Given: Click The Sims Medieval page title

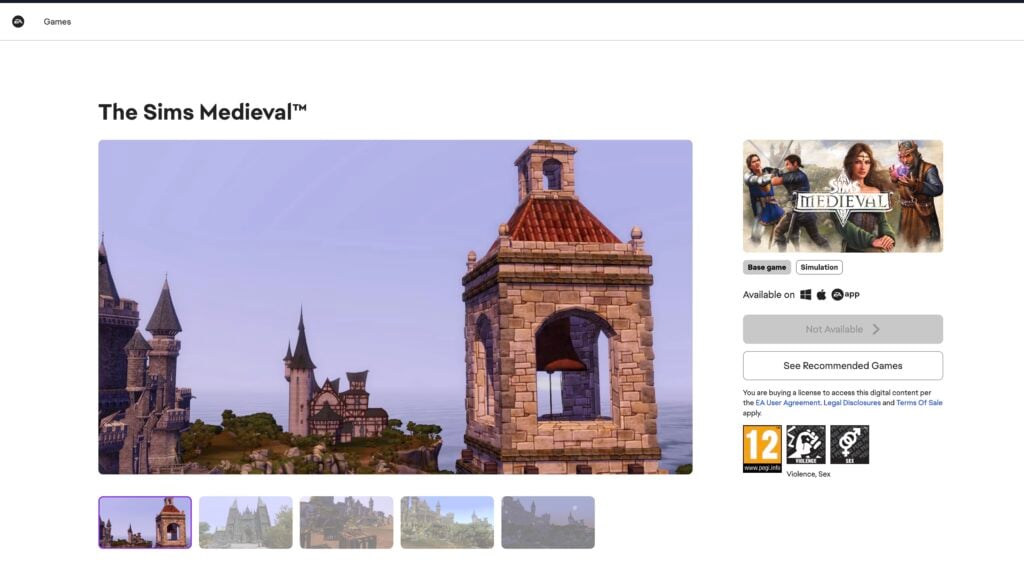Looking at the screenshot, I should (202, 112).
